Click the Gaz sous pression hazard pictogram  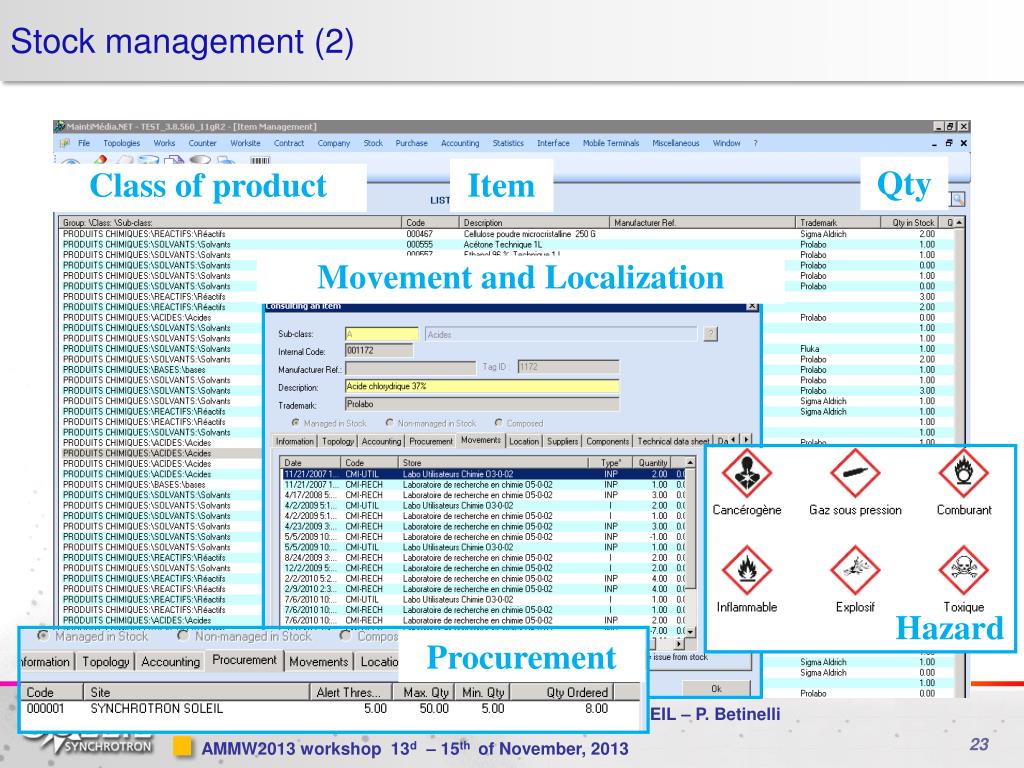click(855, 473)
